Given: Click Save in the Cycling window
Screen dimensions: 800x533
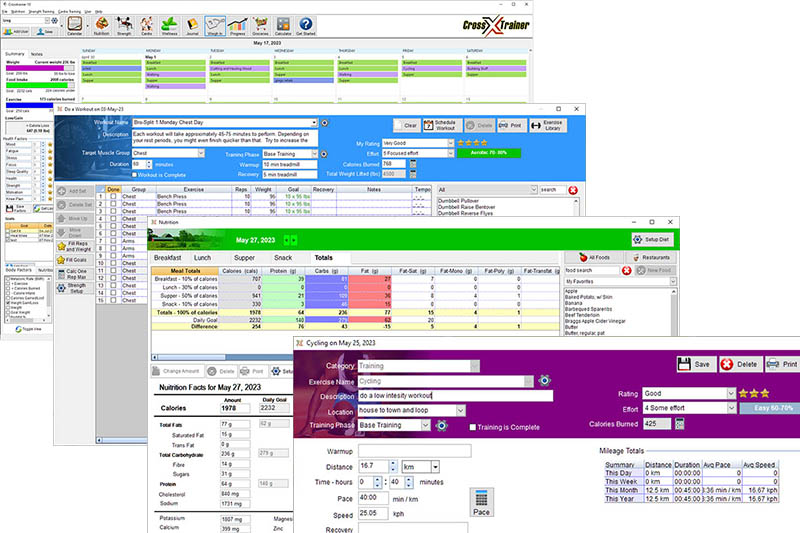Looking at the screenshot, I should click(696, 364).
